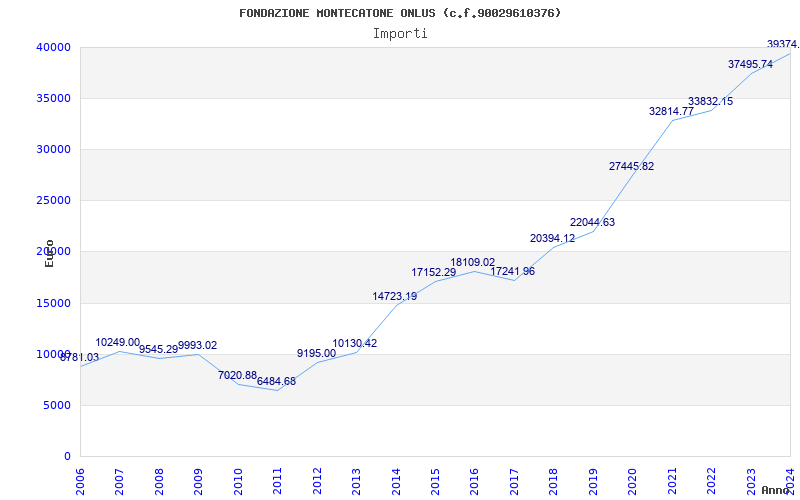Click x-axis year 2017
Viewport: 800px width, 500px height.
tap(514, 481)
